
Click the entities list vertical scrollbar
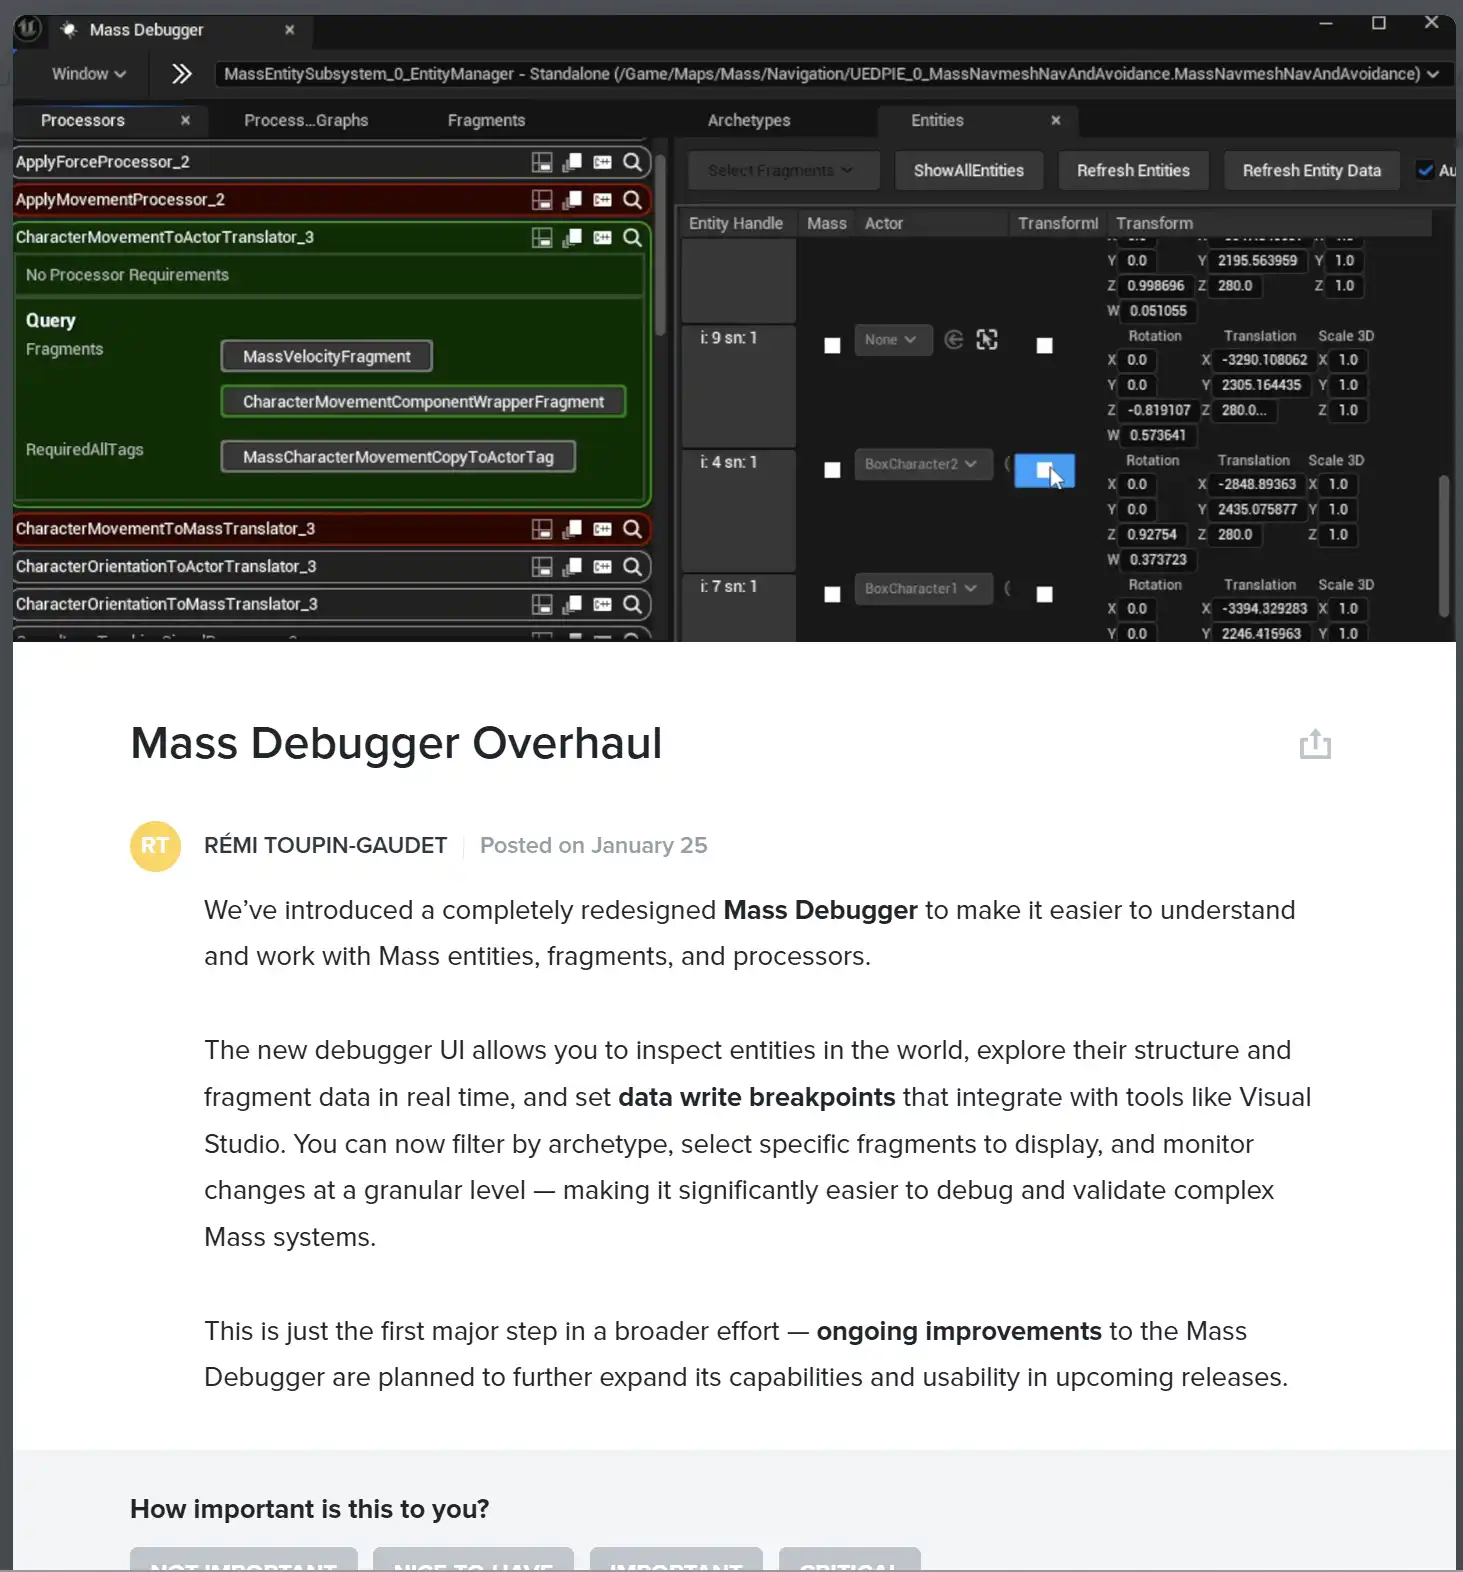coord(1443,545)
